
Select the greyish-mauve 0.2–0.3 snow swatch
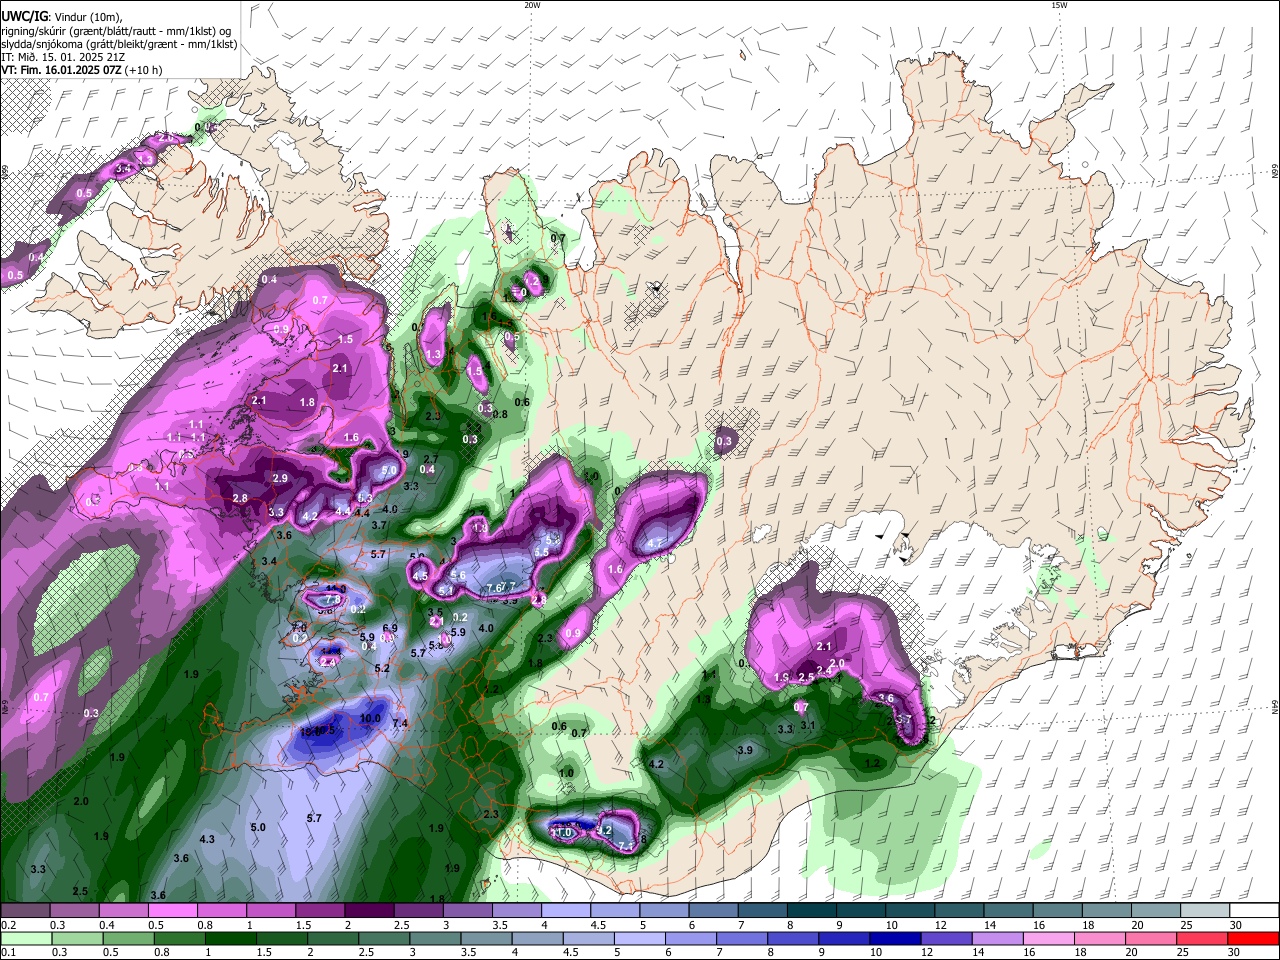click(x=25, y=911)
